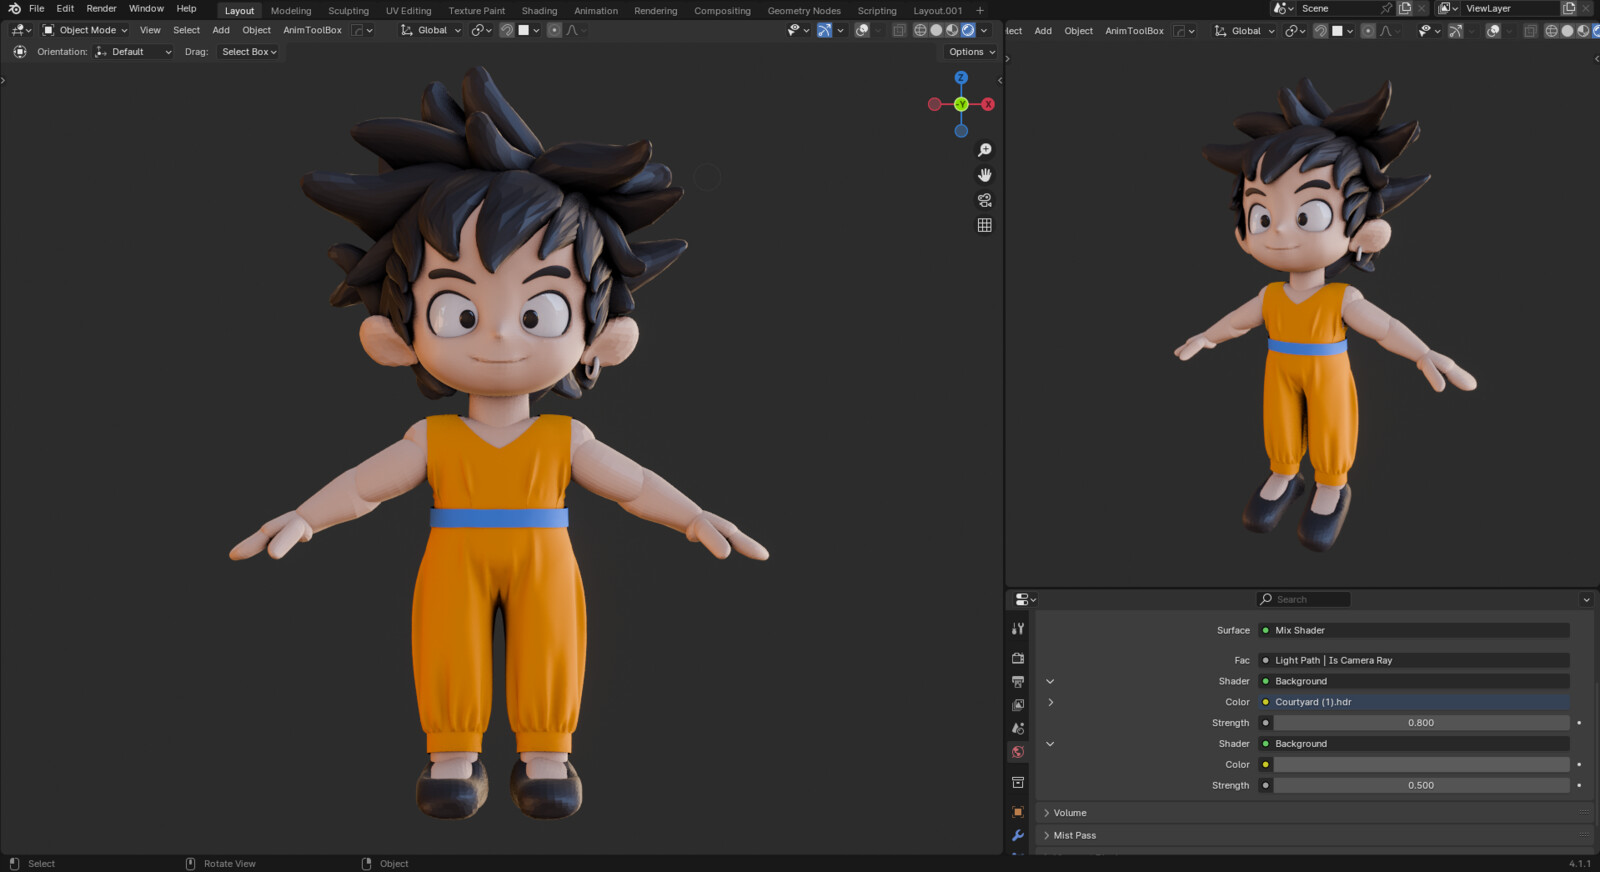Pin the scene with the pin icon

[1386, 8]
